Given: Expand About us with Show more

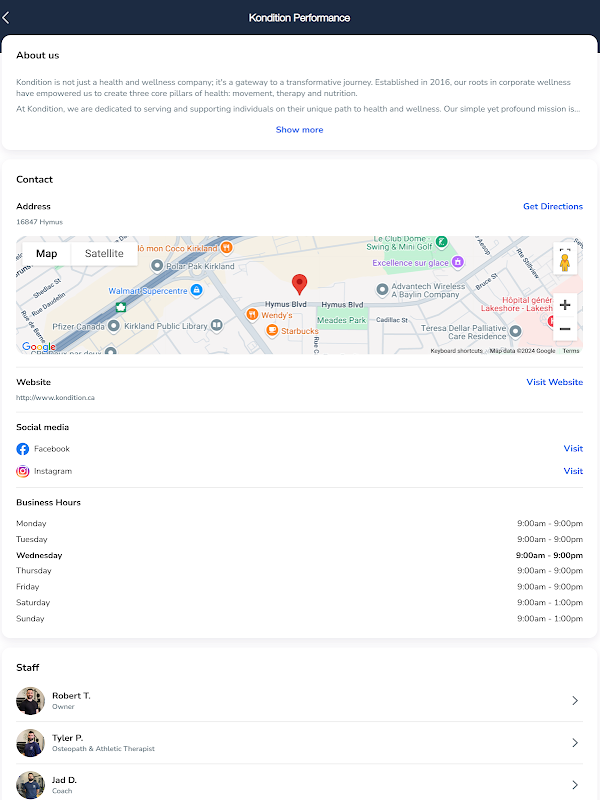Looking at the screenshot, I should tap(299, 130).
